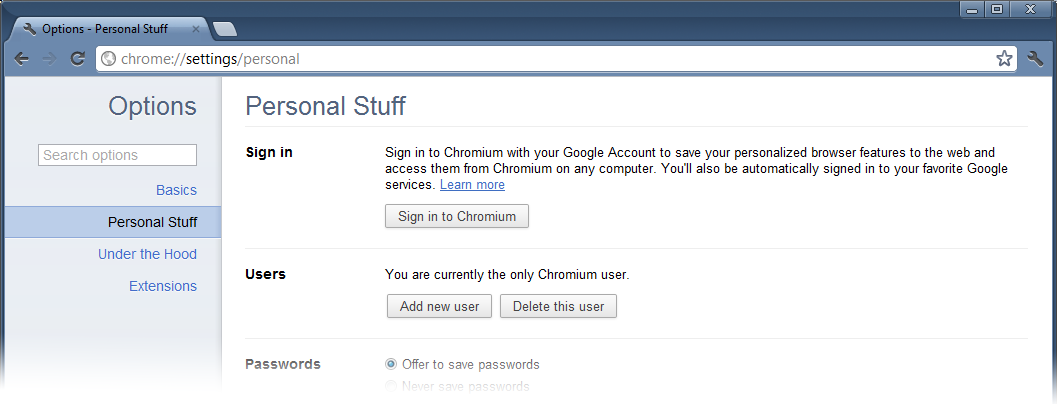Image resolution: width=1057 pixels, height=404 pixels.
Task: Close the Options - Personal Stuff tab
Action: pyautogui.click(x=195, y=29)
